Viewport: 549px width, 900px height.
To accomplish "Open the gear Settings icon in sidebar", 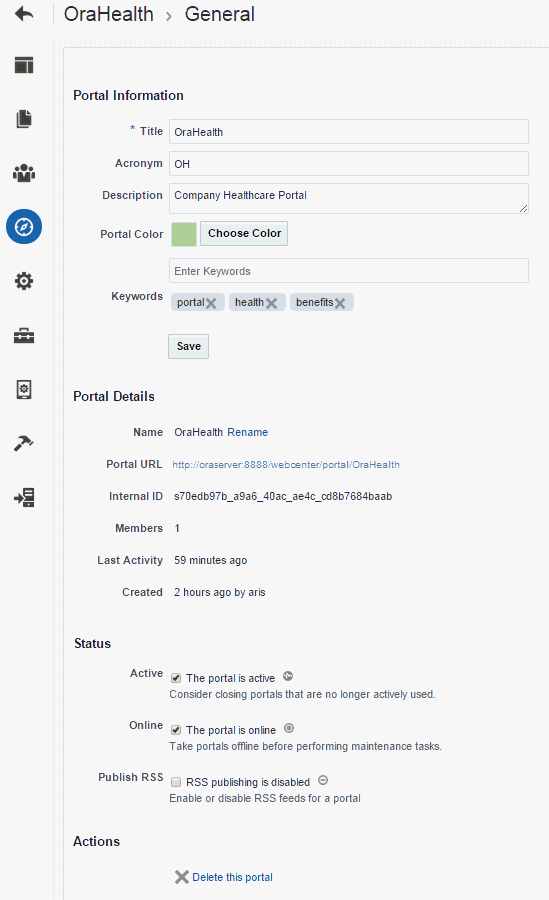I will coord(24,281).
